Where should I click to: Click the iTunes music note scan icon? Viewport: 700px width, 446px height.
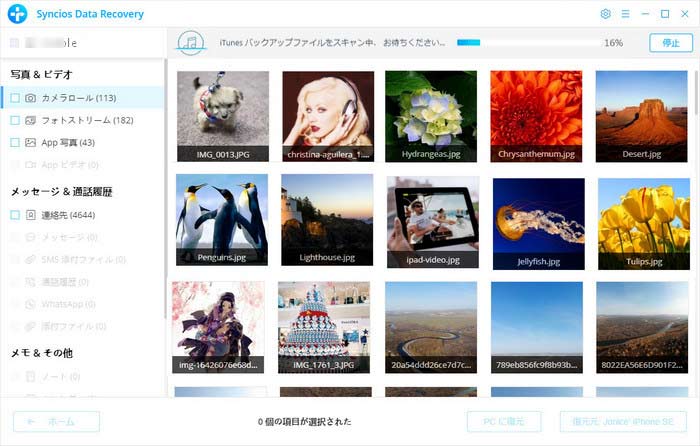pos(191,43)
